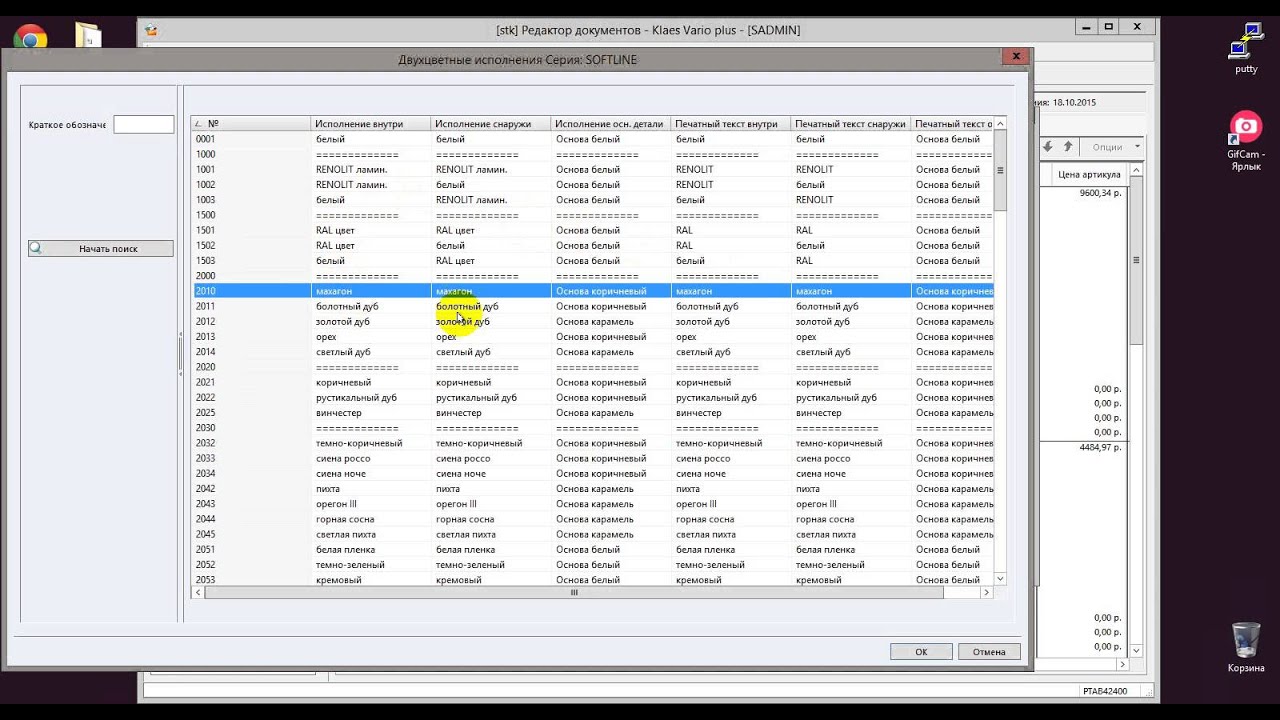Select row 2021
Screen dimensions: 1280x720
point(593,382)
